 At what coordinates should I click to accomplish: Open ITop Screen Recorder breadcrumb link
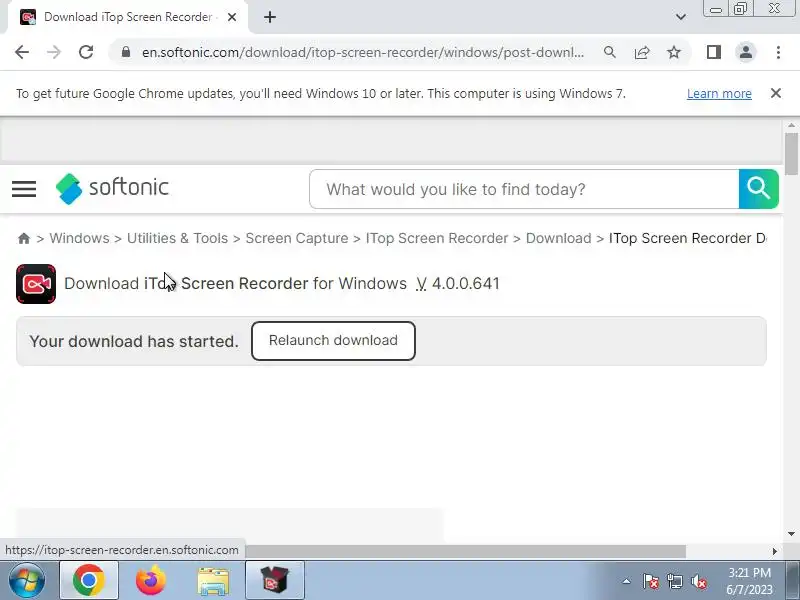437,238
